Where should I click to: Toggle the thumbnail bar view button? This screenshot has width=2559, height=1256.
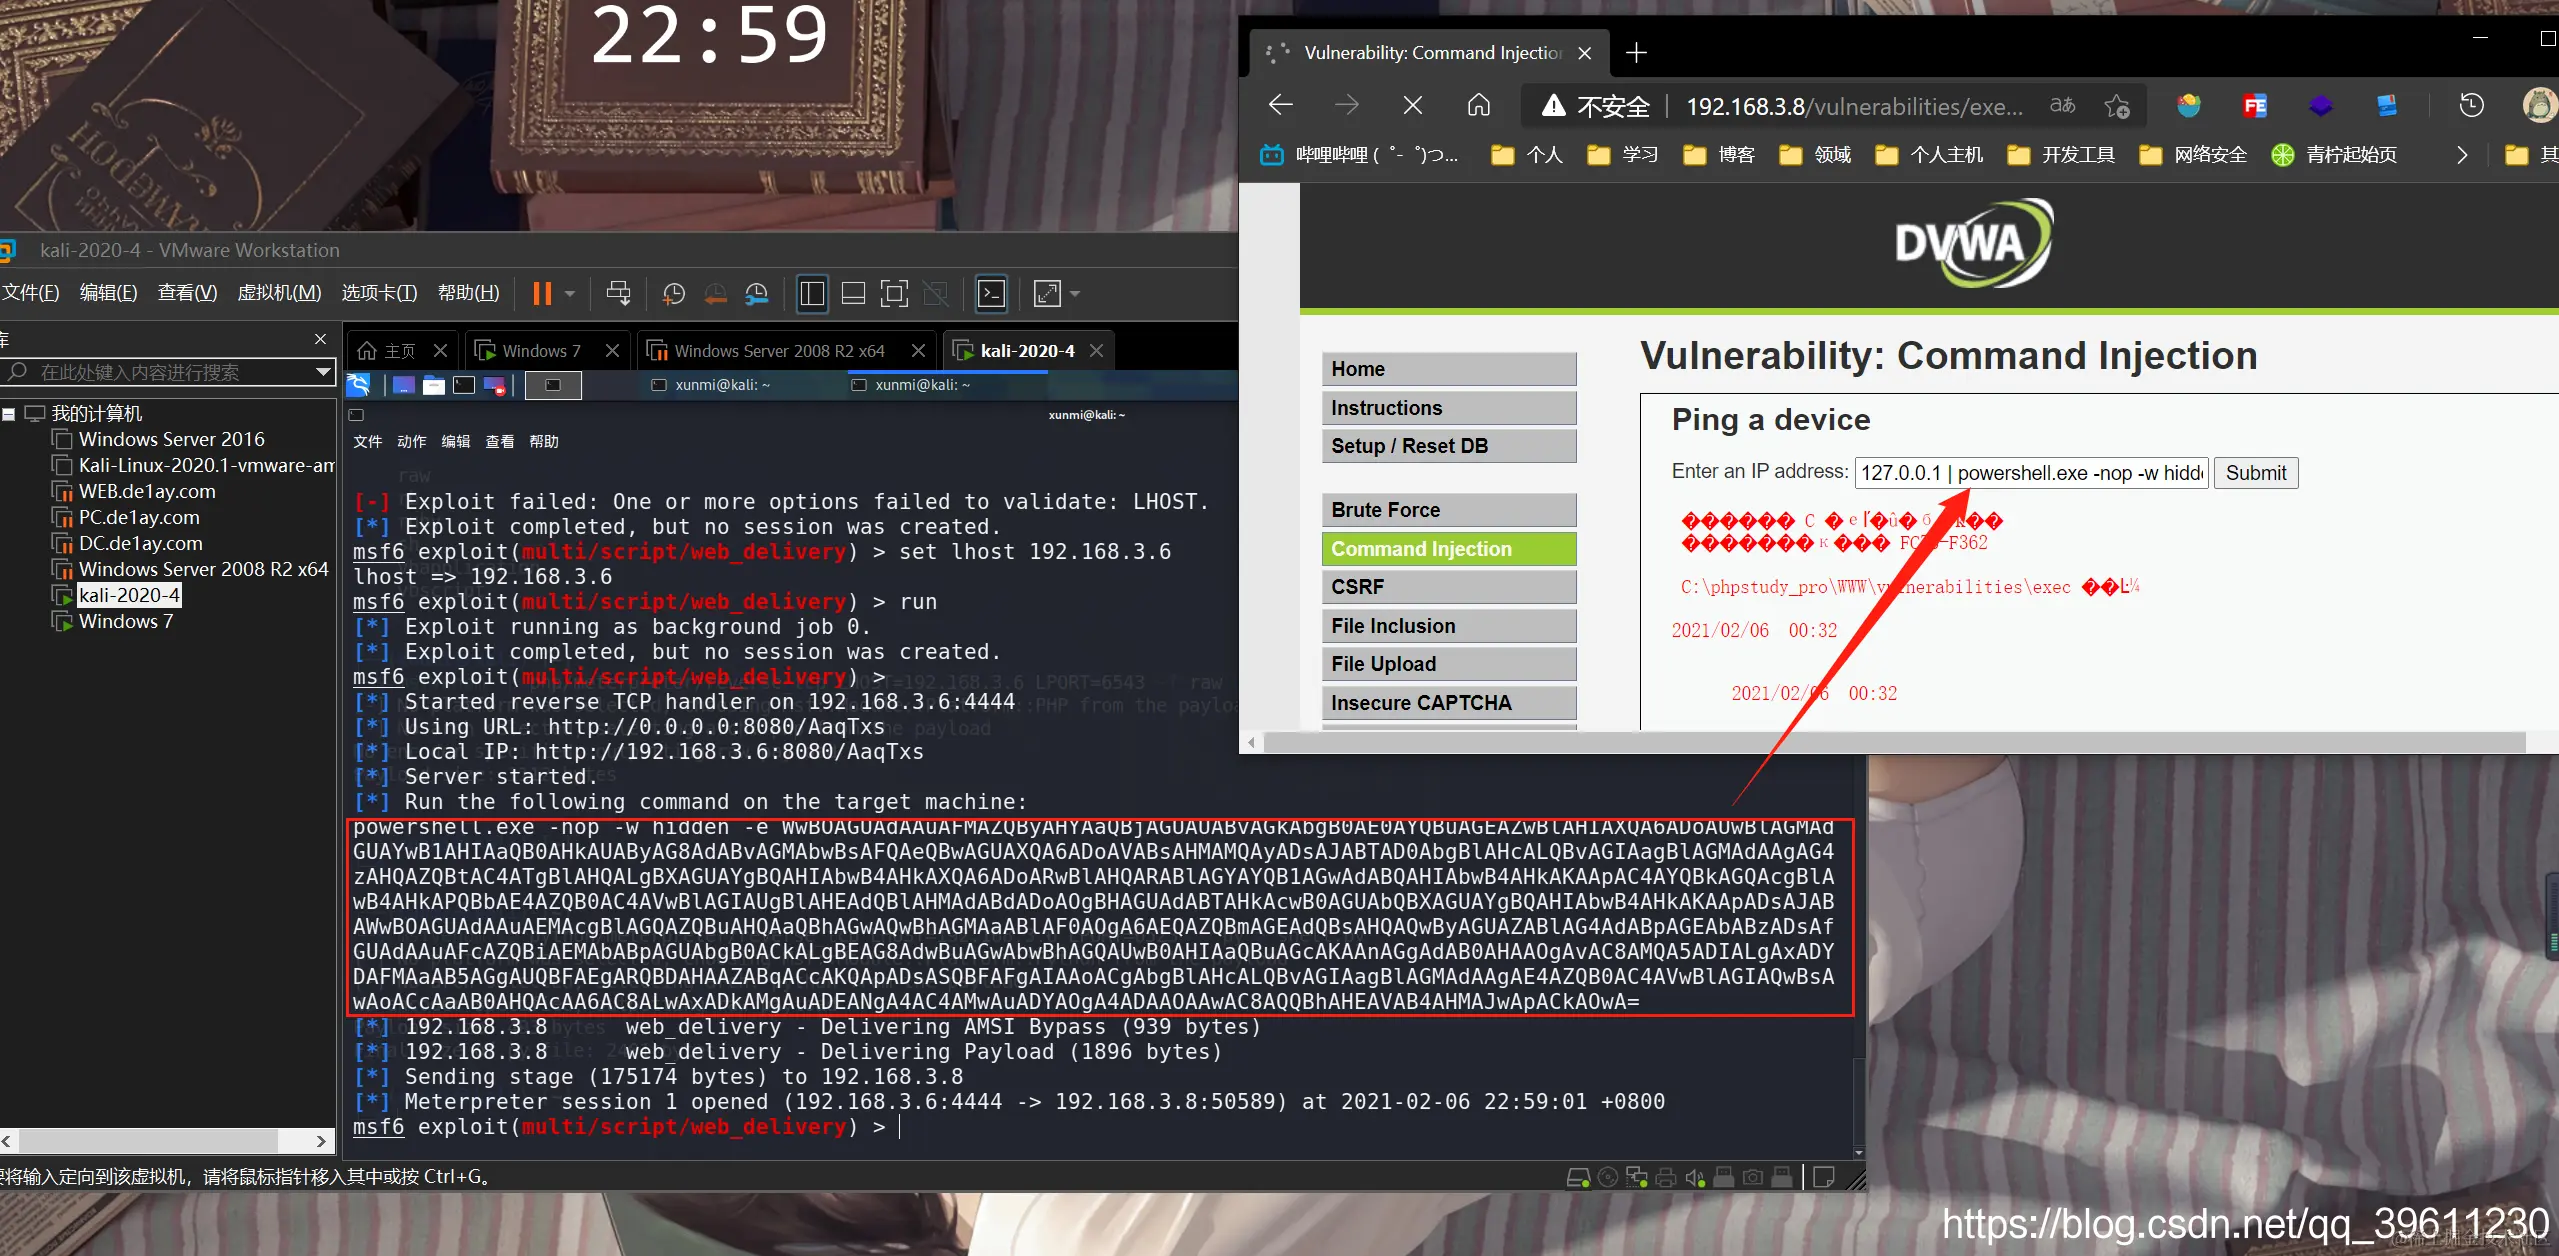pyautogui.click(x=853, y=294)
